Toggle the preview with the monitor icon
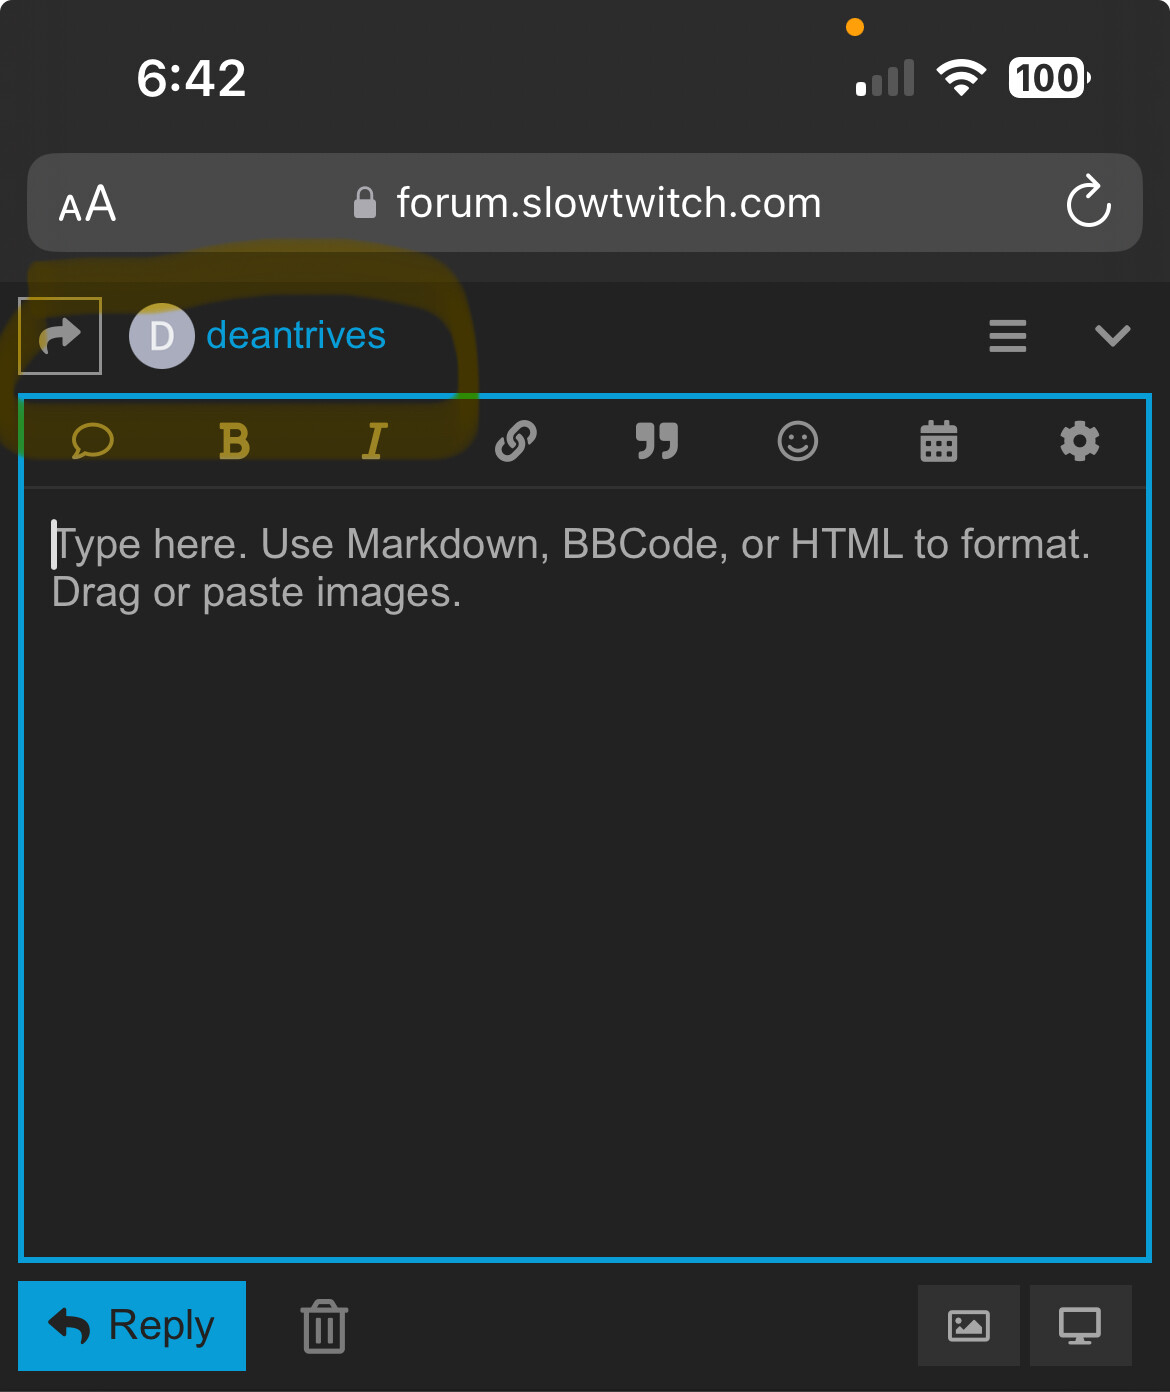The image size is (1170, 1392). pos(1080,1326)
